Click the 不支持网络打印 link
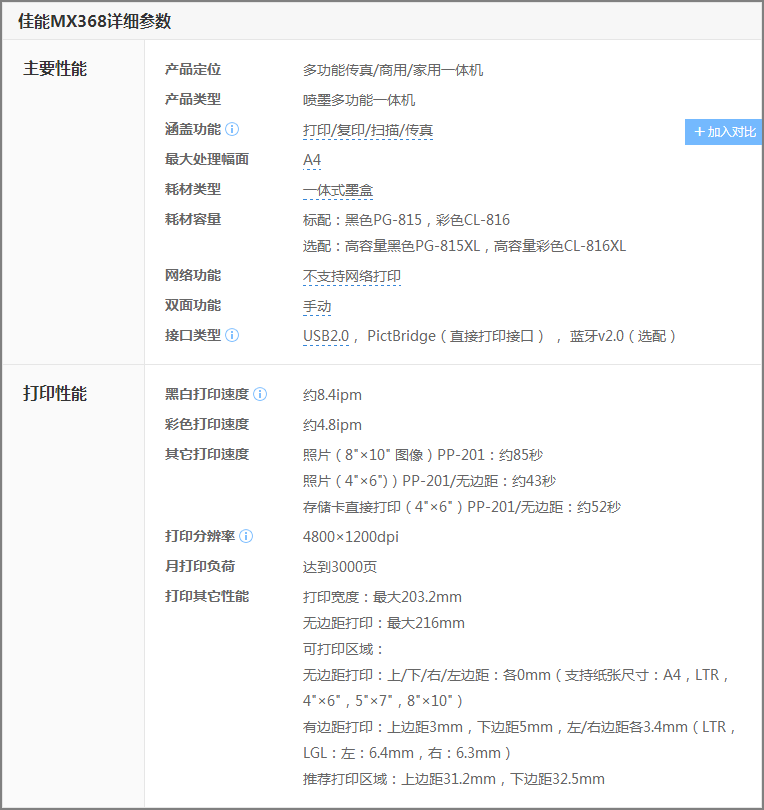The image size is (764, 810). click(x=352, y=276)
